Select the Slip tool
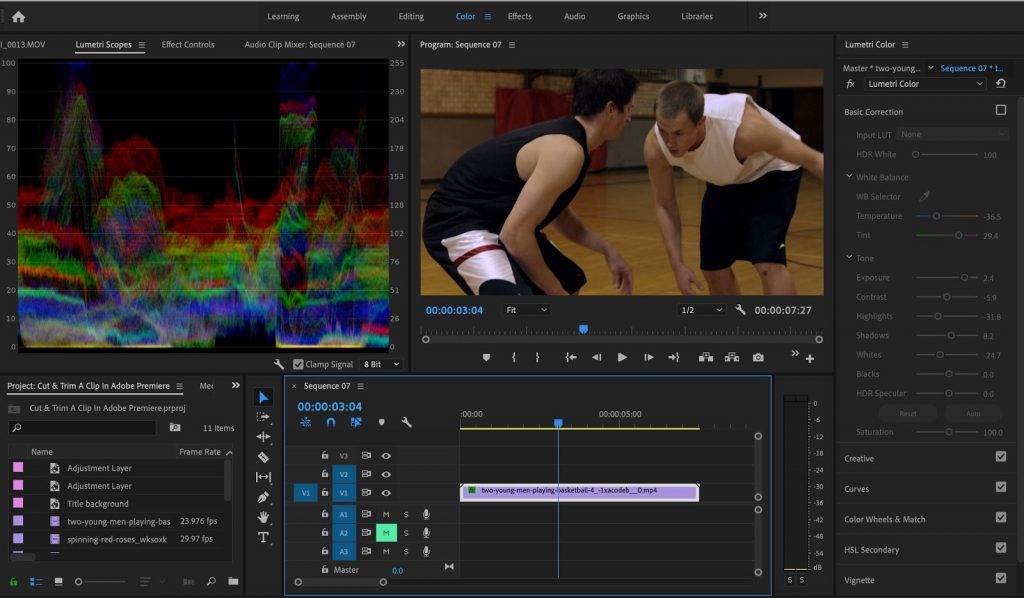Image resolution: width=1024 pixels, height=598 pixels. [x=263, y=477]
